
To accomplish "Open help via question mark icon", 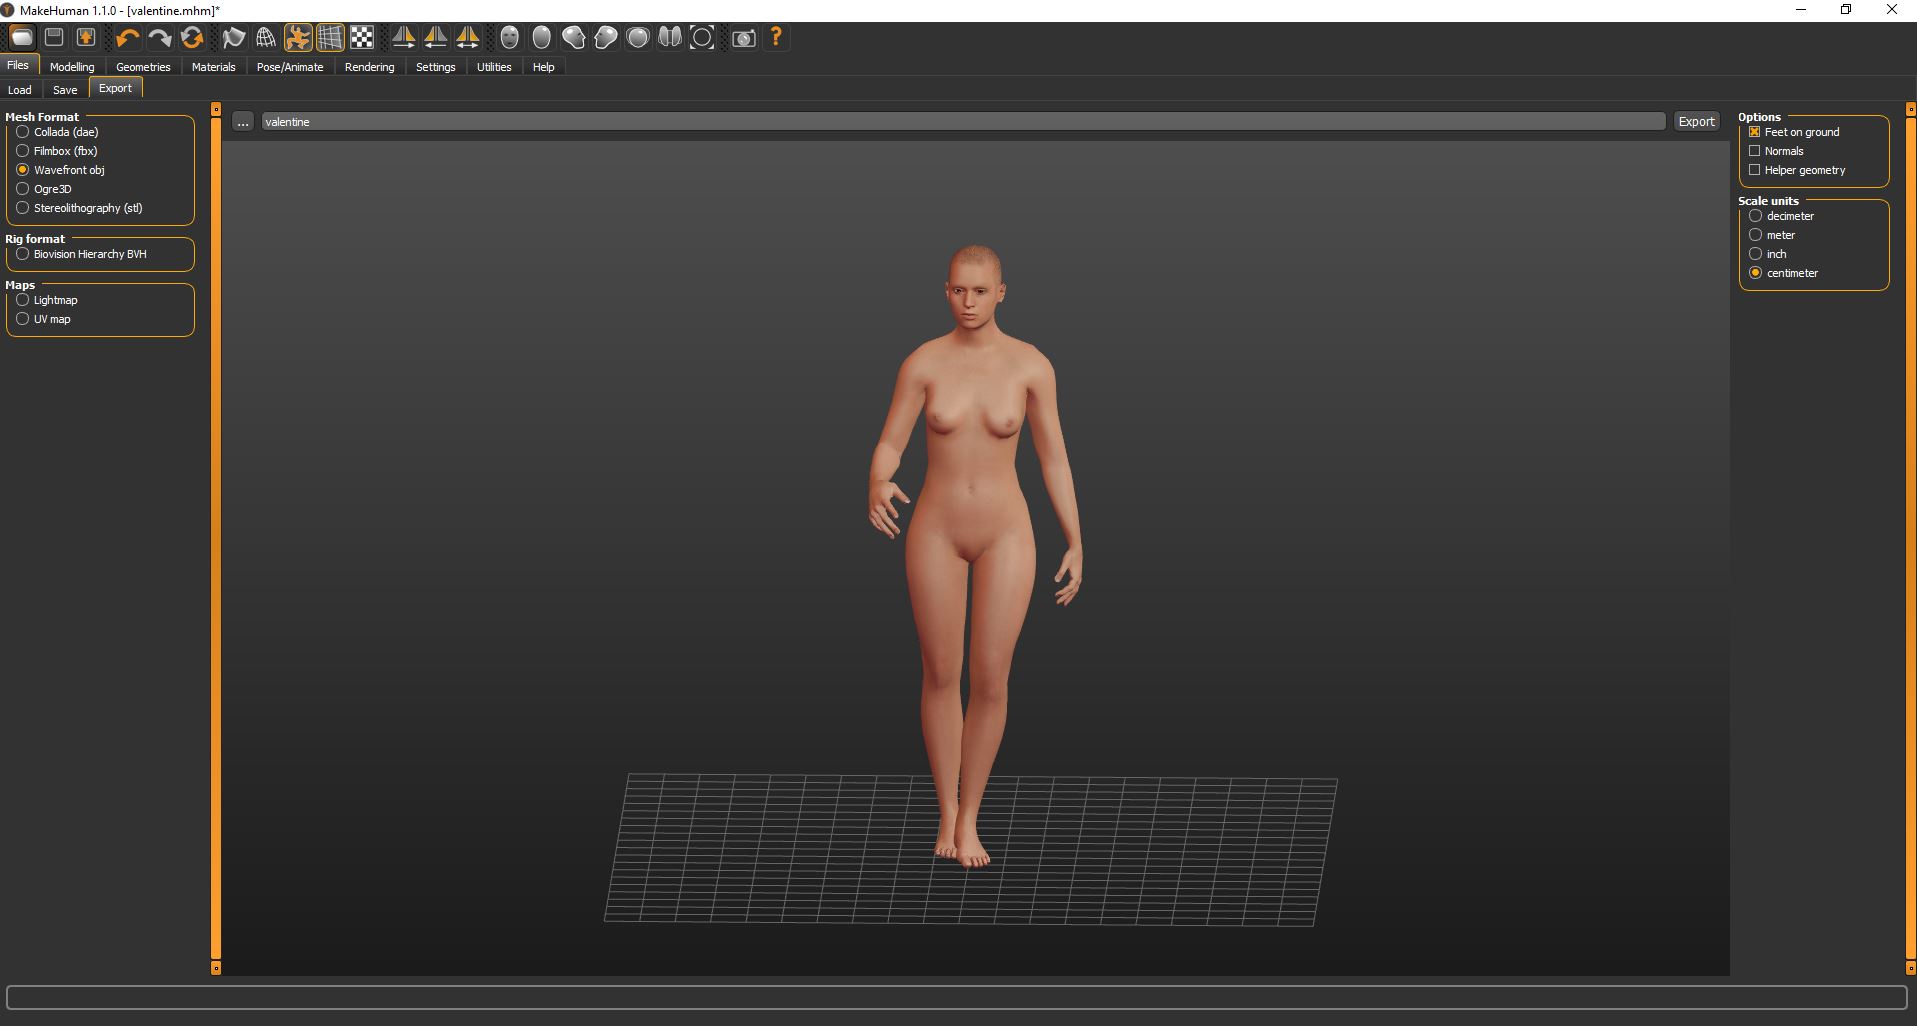I will pyautogui.click(x=776, y=38).
